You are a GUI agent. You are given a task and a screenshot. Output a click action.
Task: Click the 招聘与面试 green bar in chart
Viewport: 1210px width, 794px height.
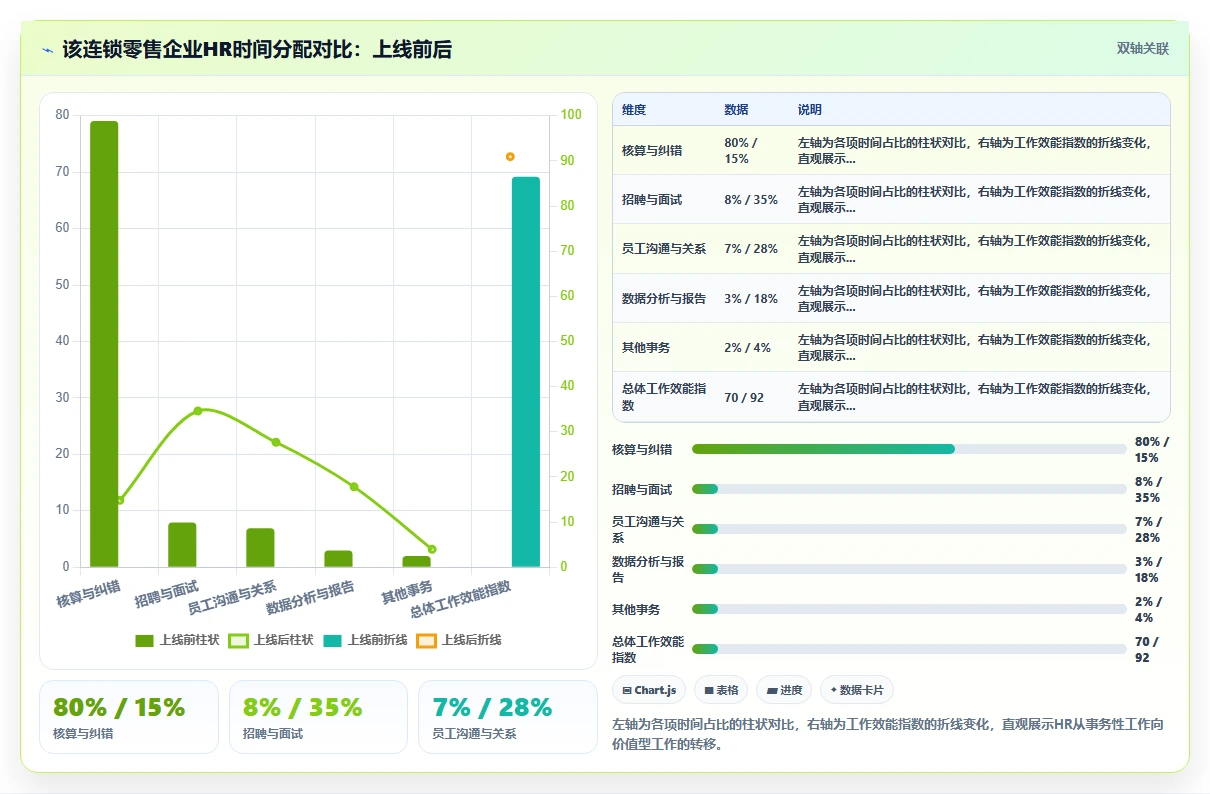pos(182,545)
